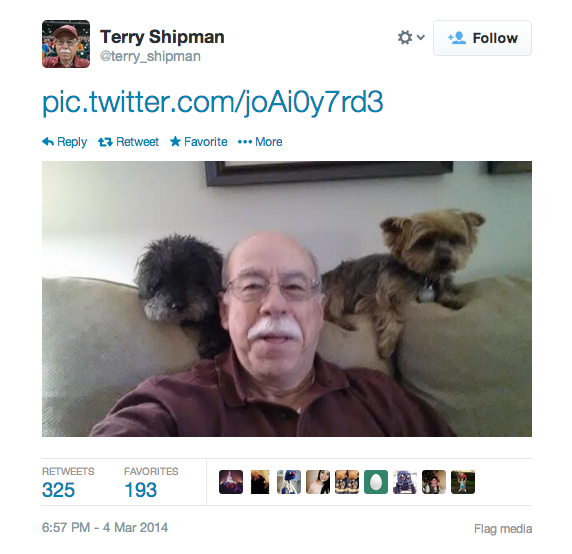Open the gear settings dropdown

(411, 38)
